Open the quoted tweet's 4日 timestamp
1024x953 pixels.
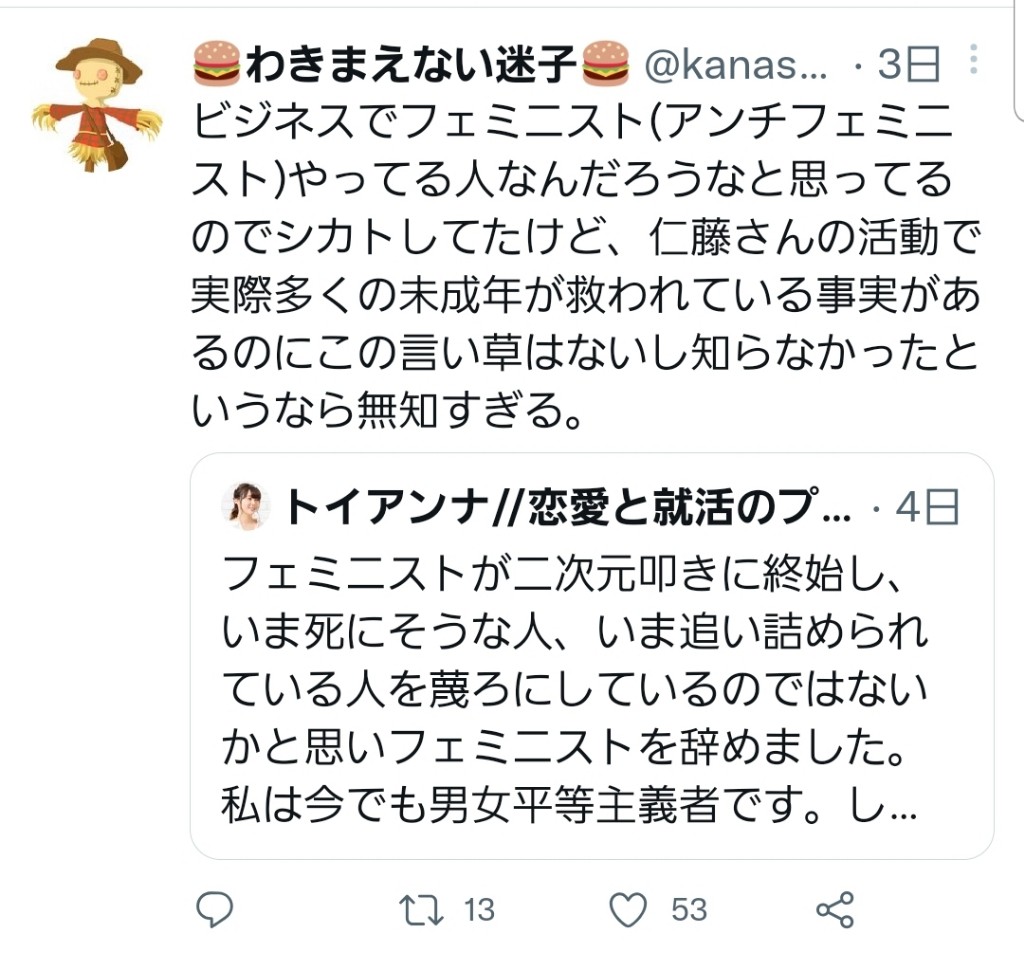point(927,508)
